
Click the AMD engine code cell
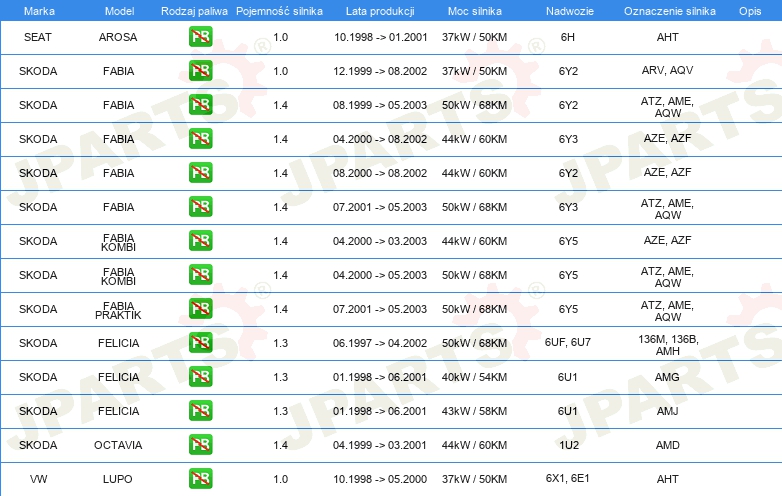pyautogui.click(x=667, y=445)
